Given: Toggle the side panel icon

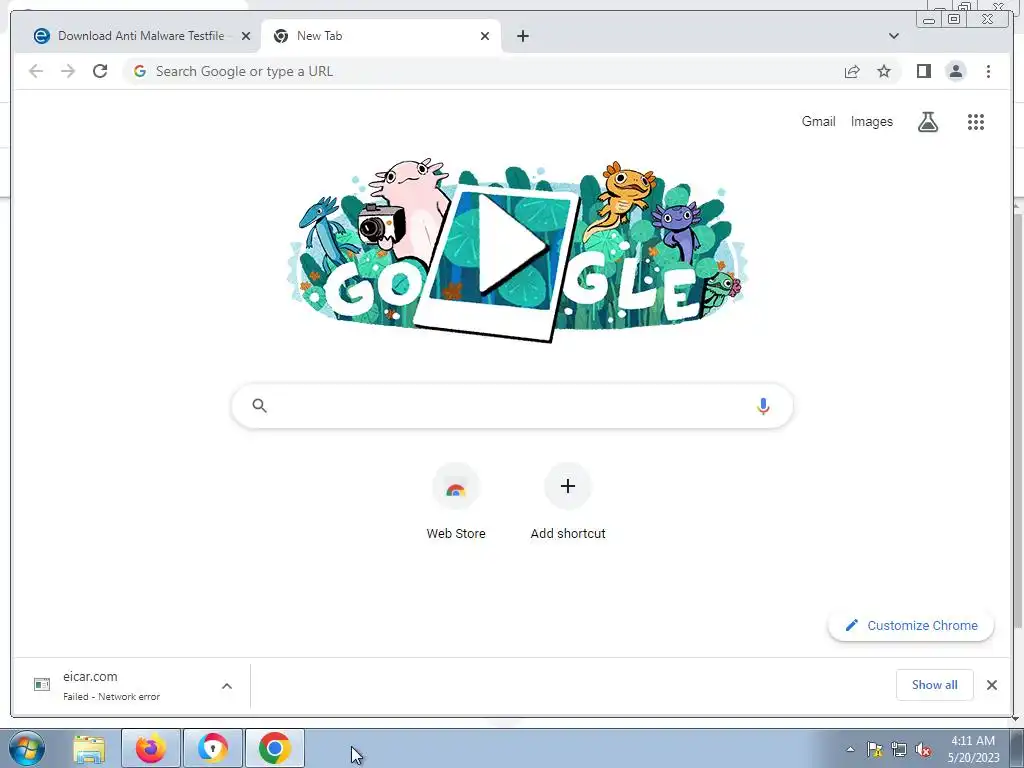Looking at the screenshot, I should tap(923, 71).
